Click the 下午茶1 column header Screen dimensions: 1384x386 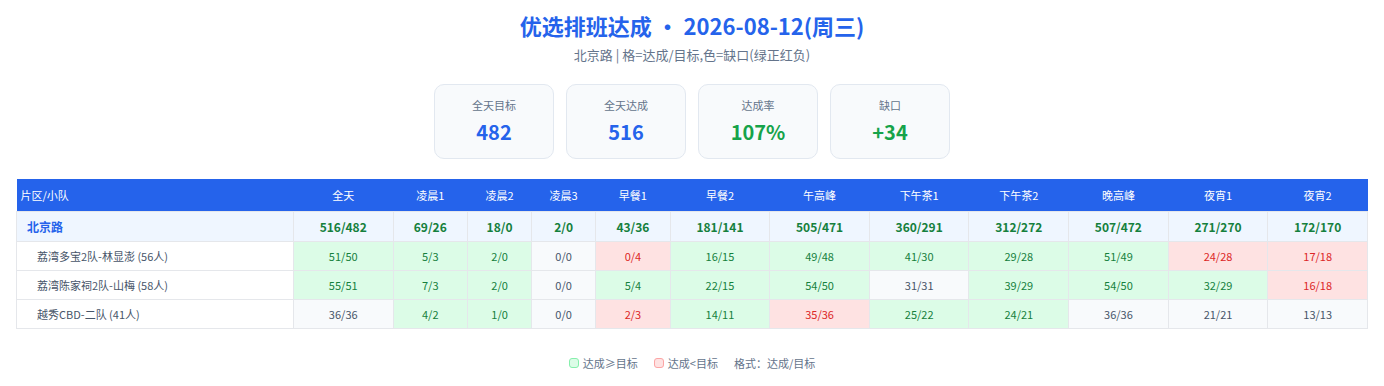tap(919, 196)
